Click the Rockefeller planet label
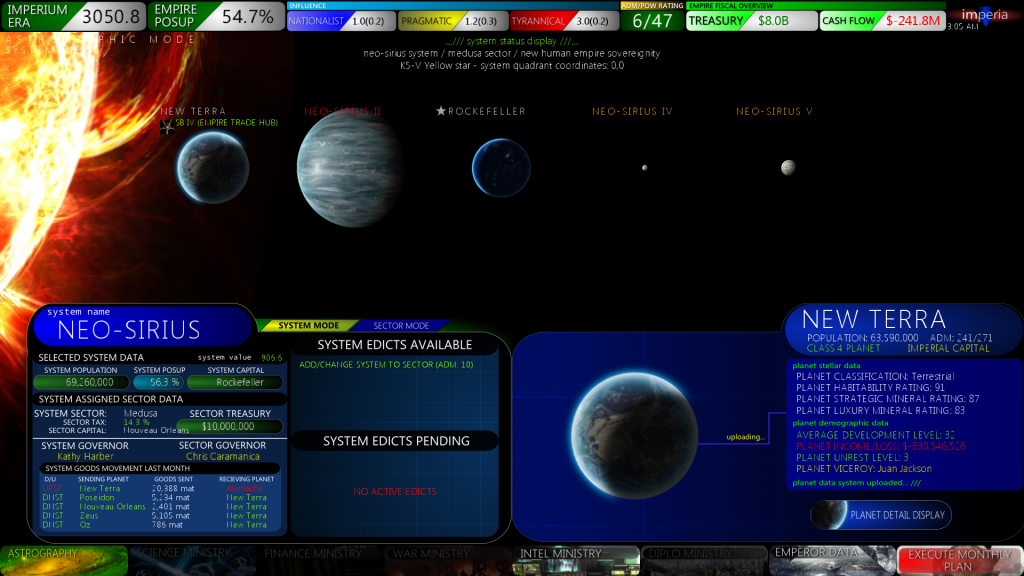This screenshot has width=1024, height=576. [487, 111]
